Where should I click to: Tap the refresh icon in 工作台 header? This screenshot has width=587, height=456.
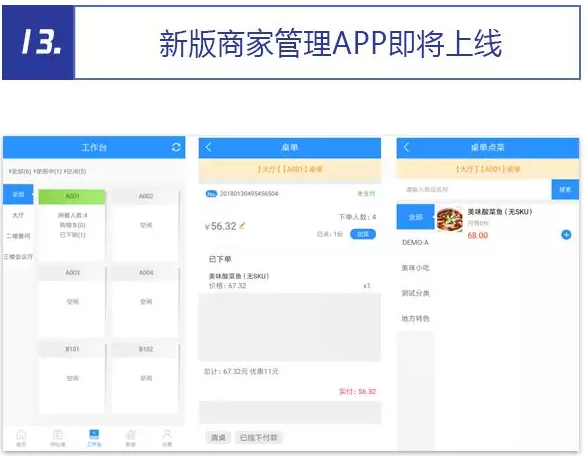[176, 147]
